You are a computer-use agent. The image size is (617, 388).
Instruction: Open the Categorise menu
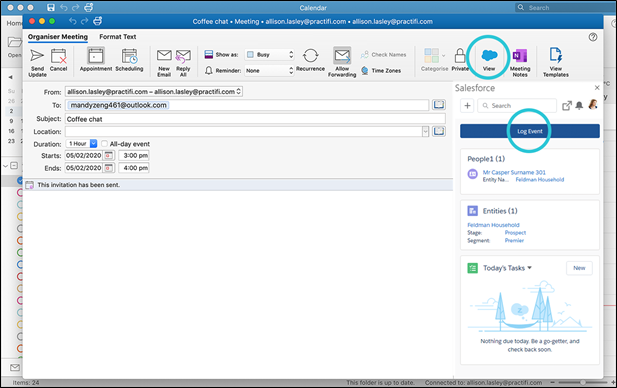(434, 55)
